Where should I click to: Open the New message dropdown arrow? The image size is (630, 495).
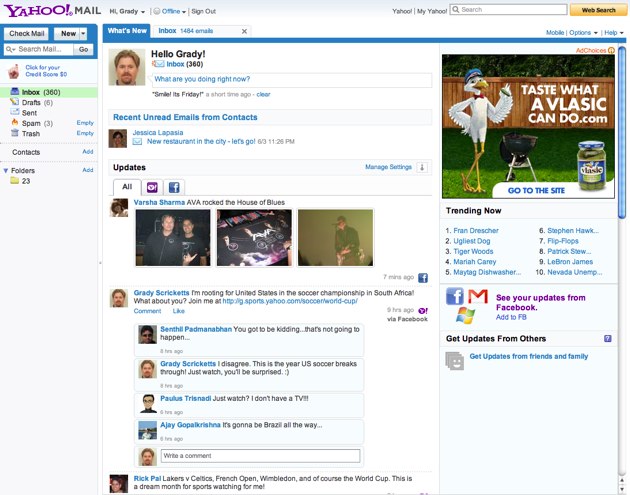coord(83,33)
